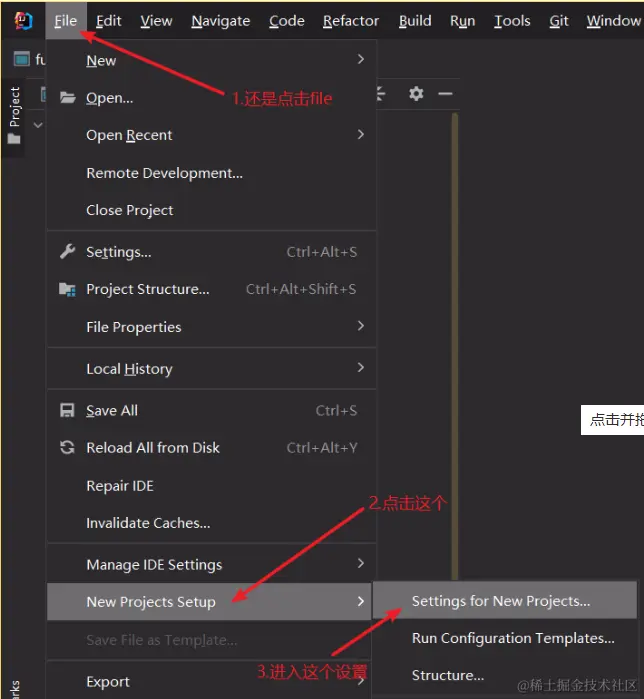Open the File menu
Image resolution: width=644 pixels, height=699 pixels.
[66, 21]
